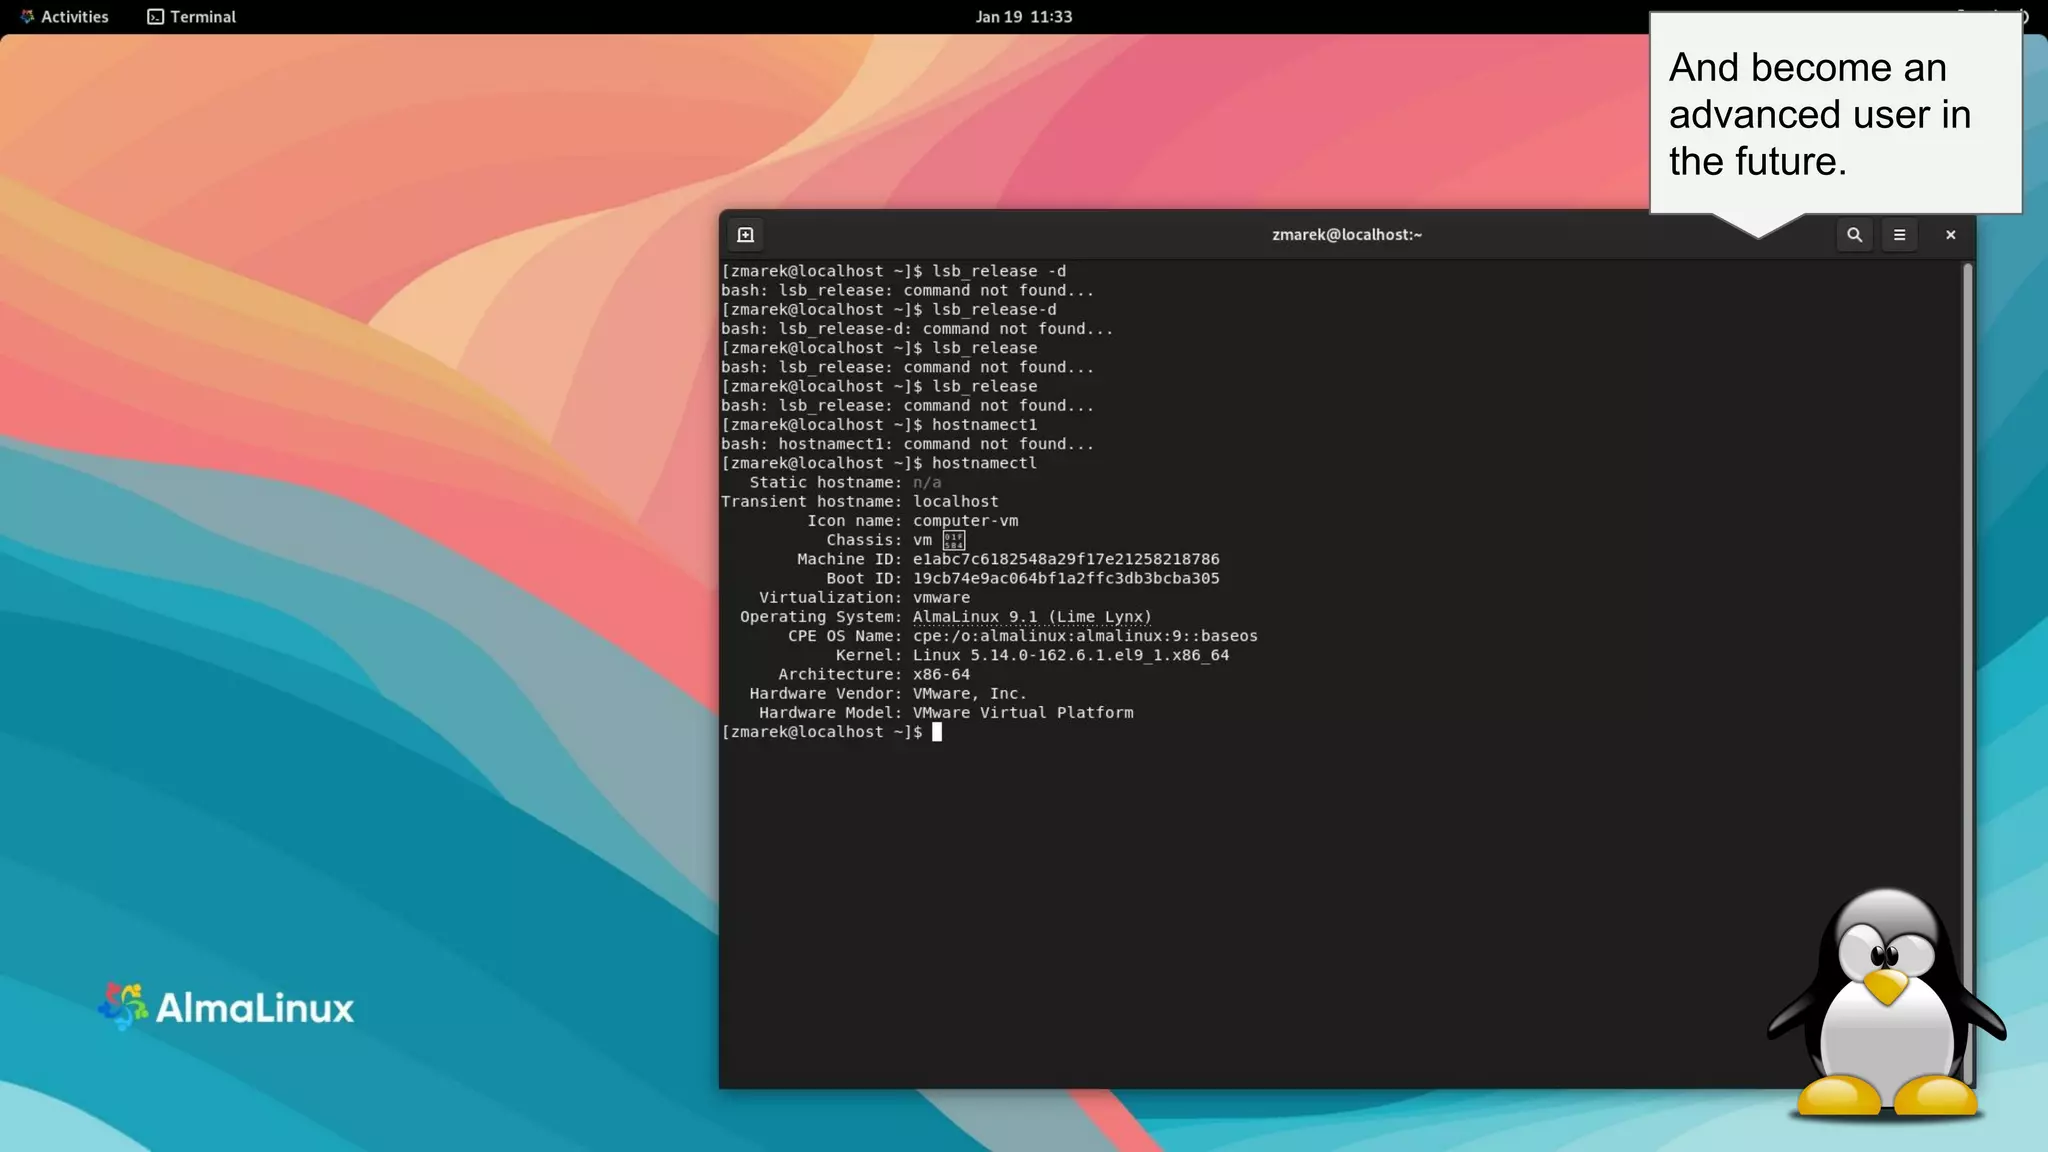Image resolution: width=2048 pixels, height=1152 pixels.
Task: Click the blinking cursor at the prompt
Action: (x=937, y=732)
